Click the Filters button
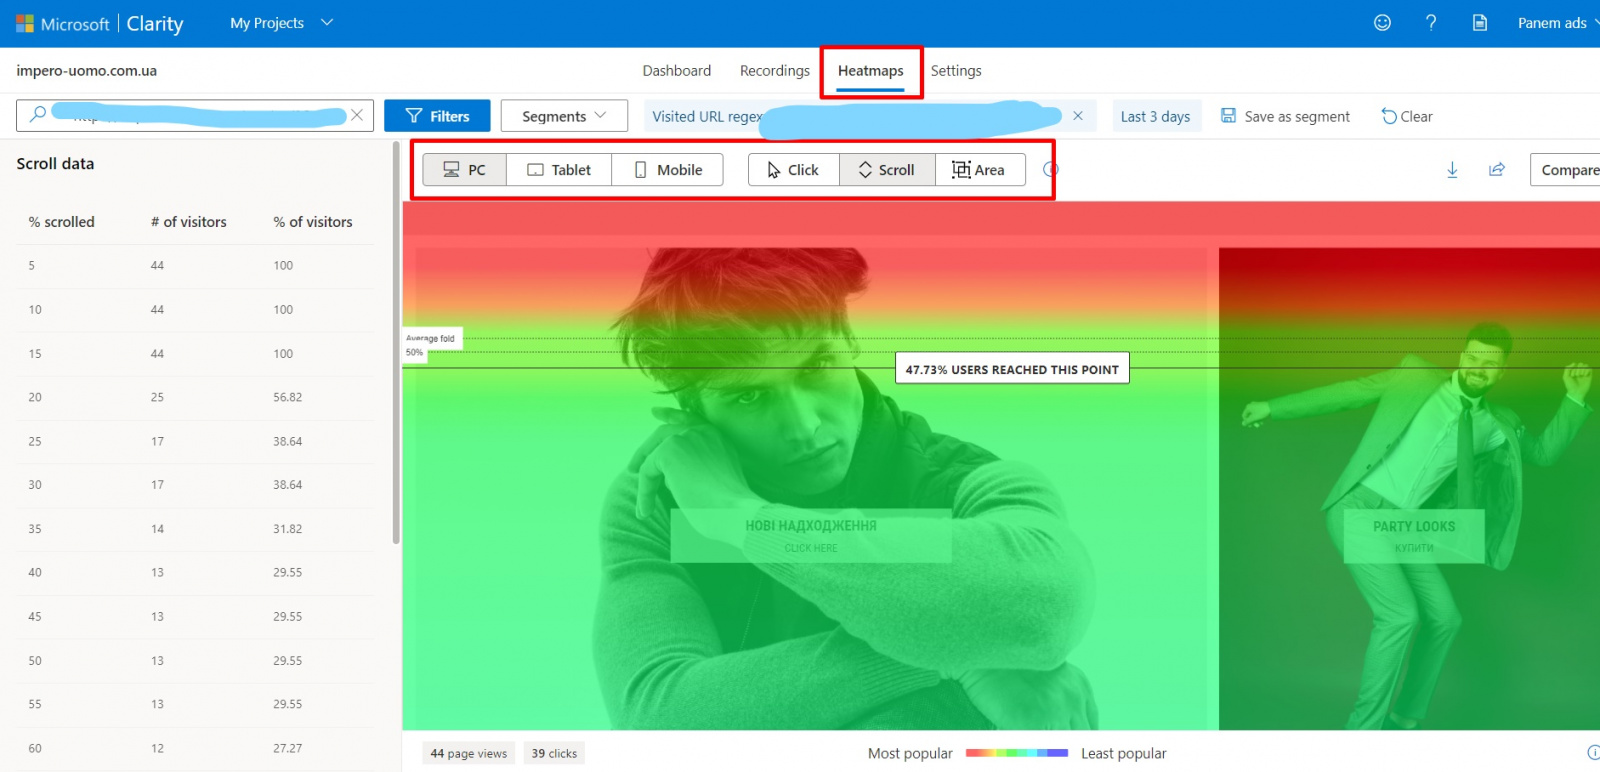The image size is (1600, 772). (437, 116)
